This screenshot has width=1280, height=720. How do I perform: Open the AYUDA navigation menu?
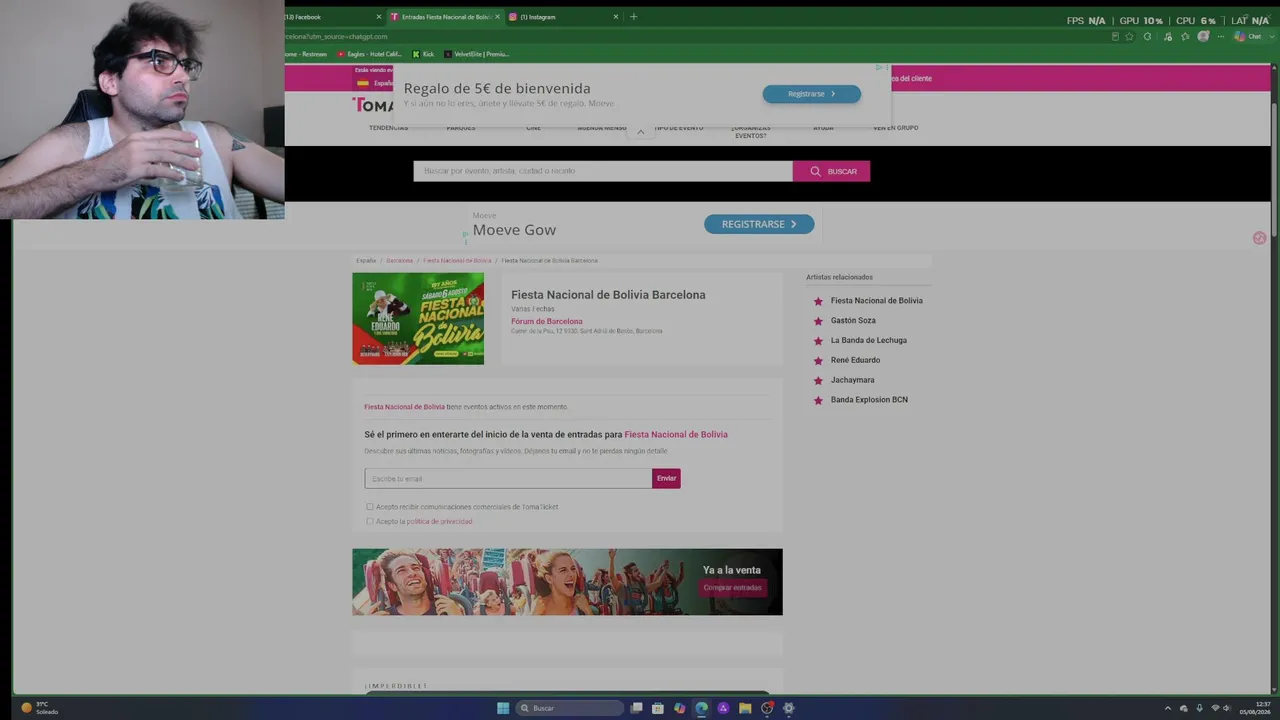(x=823, y=128)
